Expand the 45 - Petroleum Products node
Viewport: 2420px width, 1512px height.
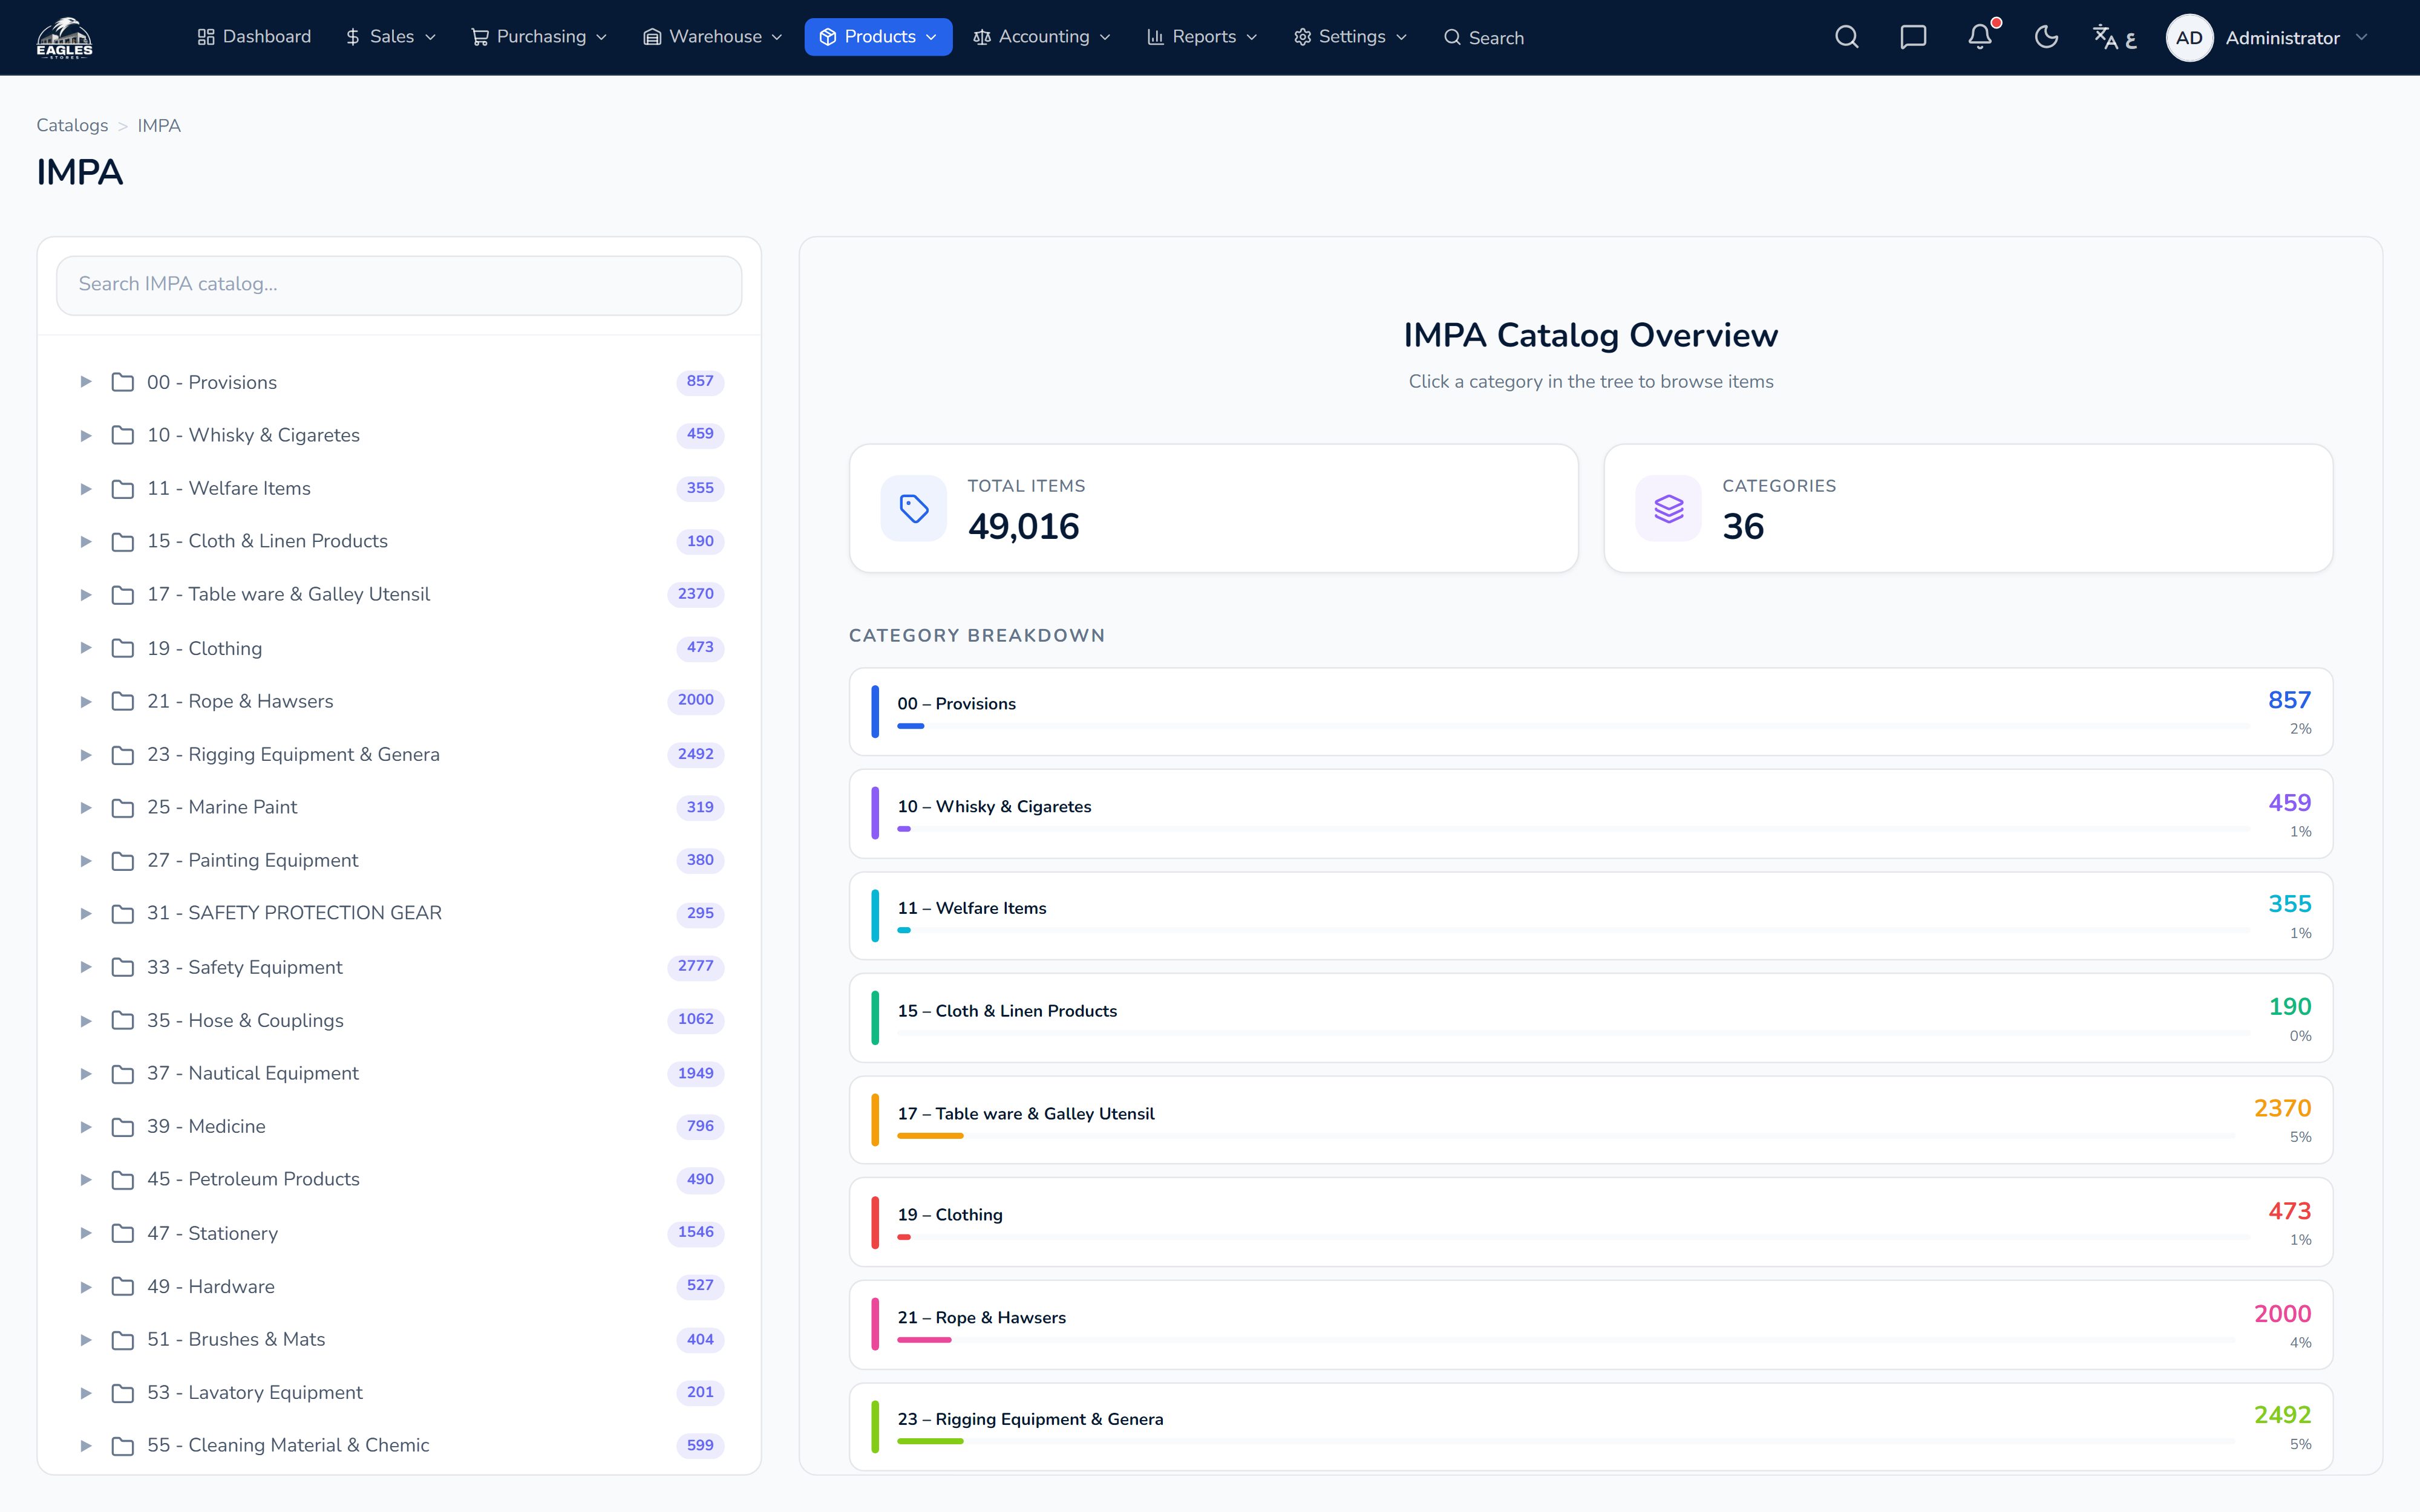tap(86, 1180)
